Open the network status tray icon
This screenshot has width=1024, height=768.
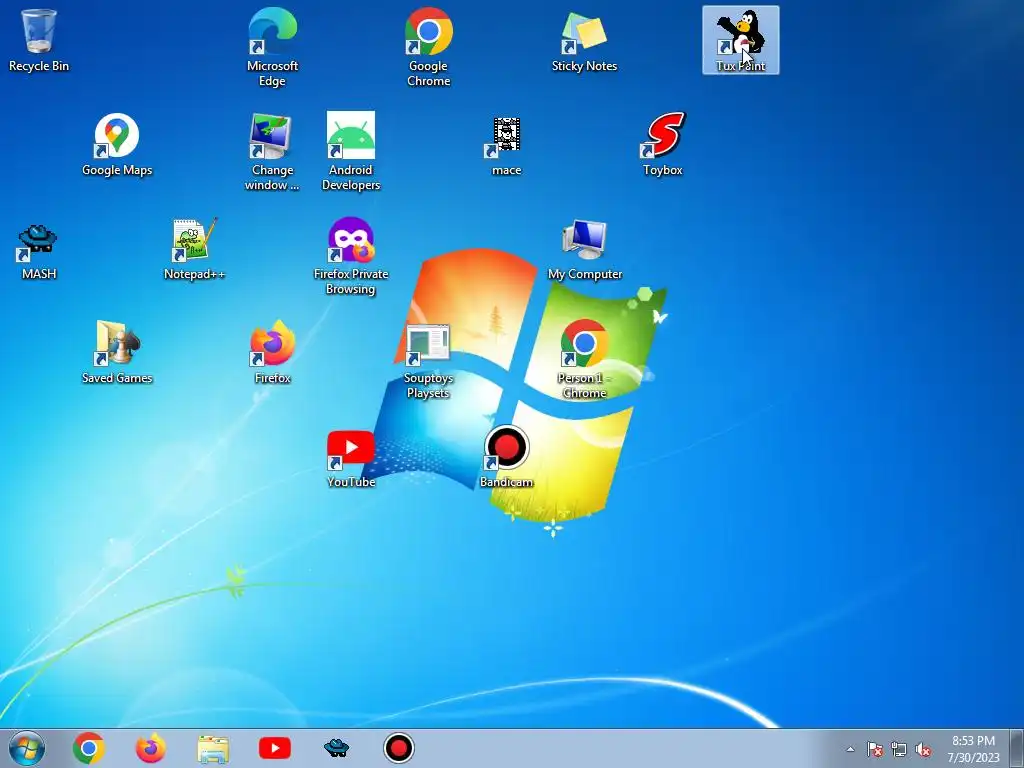point(899,749)
